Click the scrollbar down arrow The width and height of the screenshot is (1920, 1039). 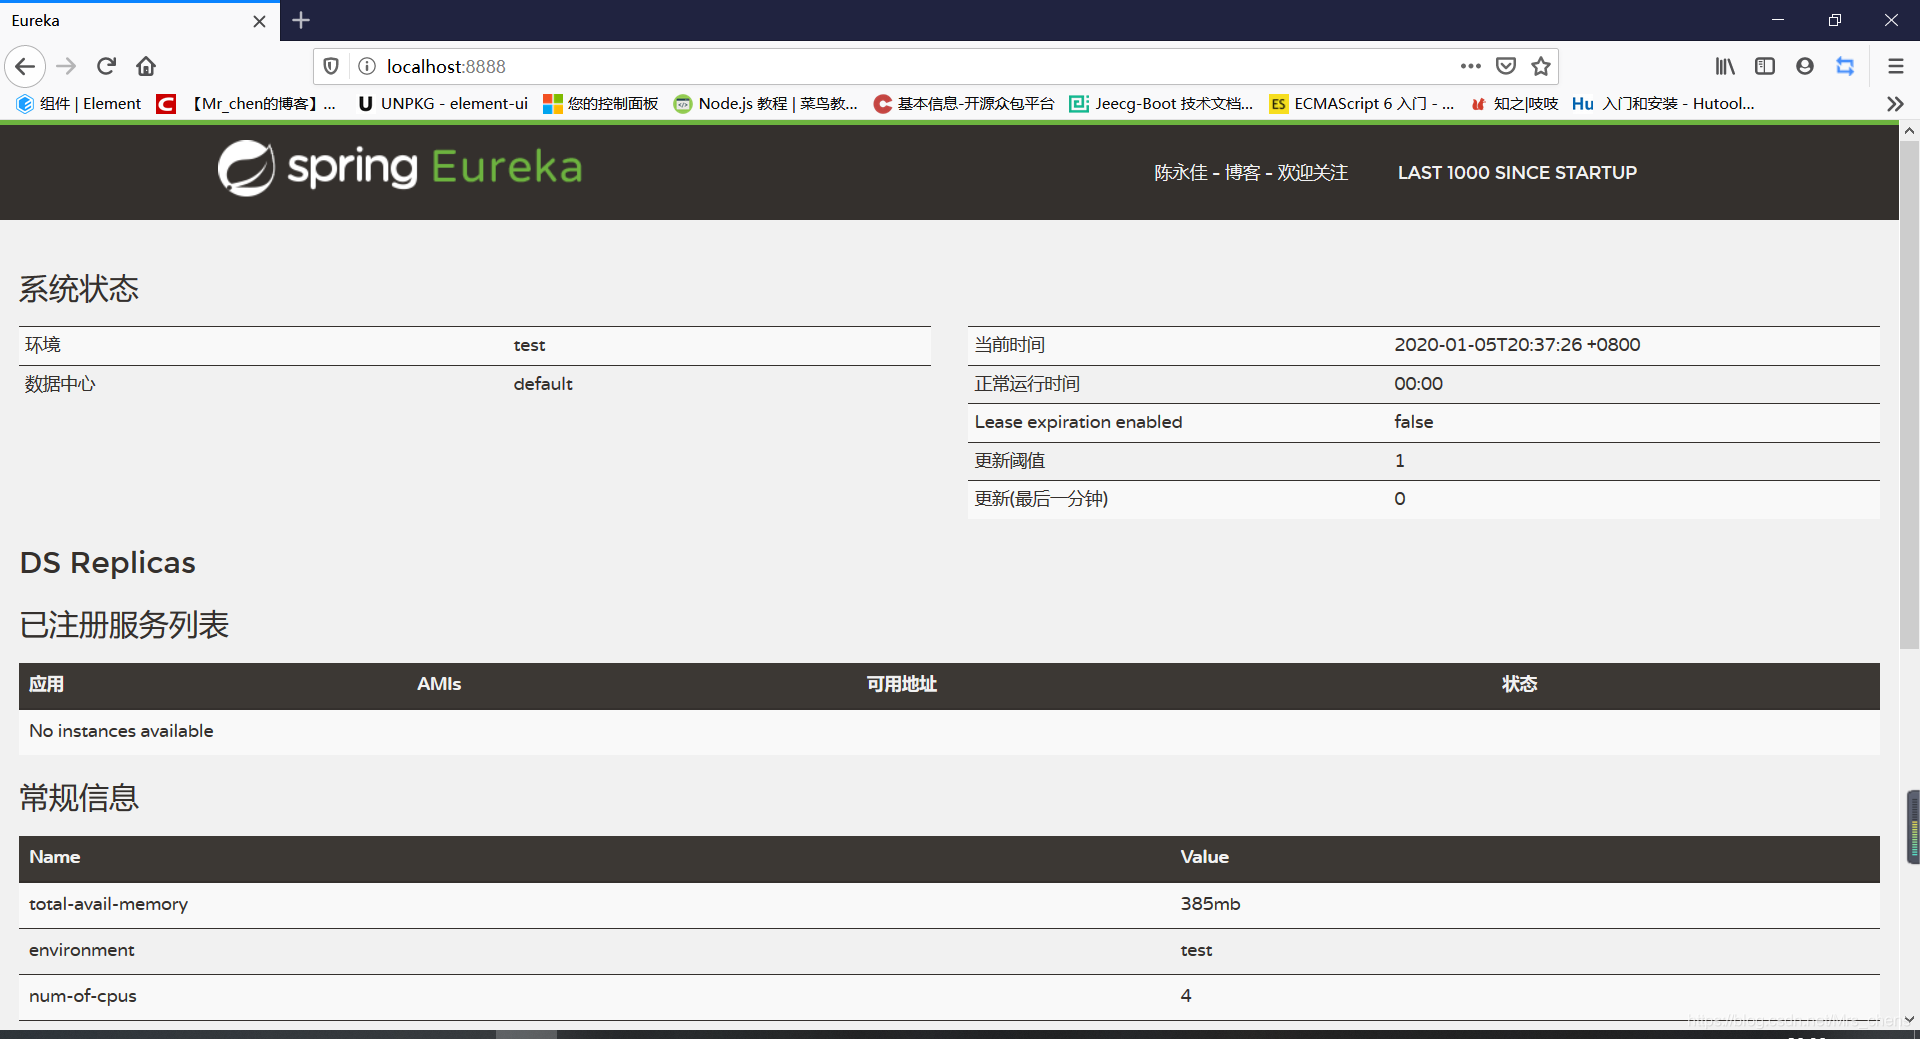1909,1019
